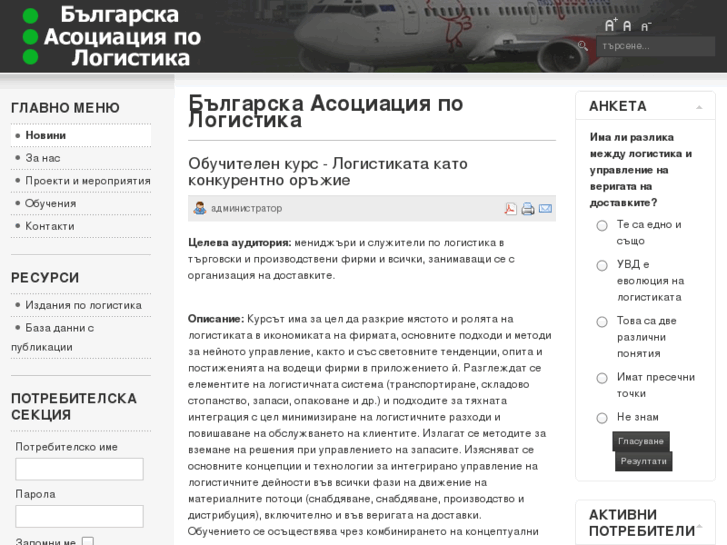This screenshot has width=727, height=545.
Task: Click the green dots site logo
Action: pos(30,36)
